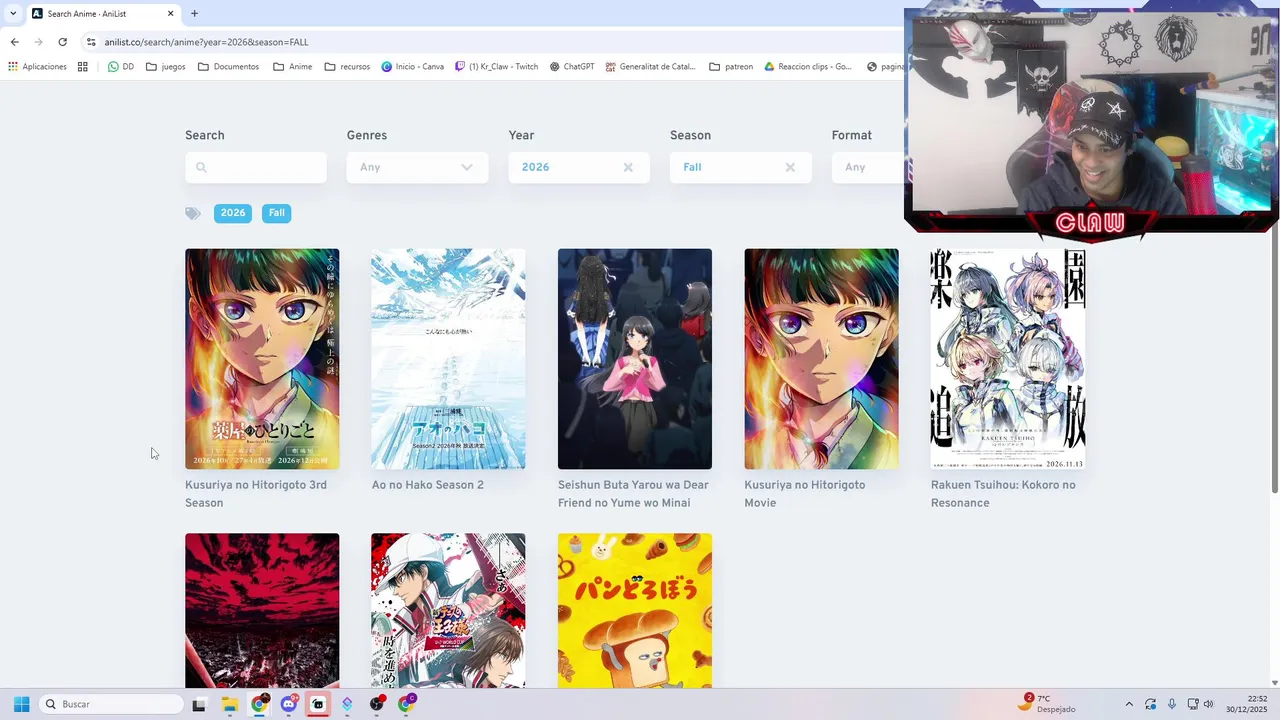Close the Search Anime - AniList tab
This screenshot has width=1280, height=720.
(x=170, y=13)
